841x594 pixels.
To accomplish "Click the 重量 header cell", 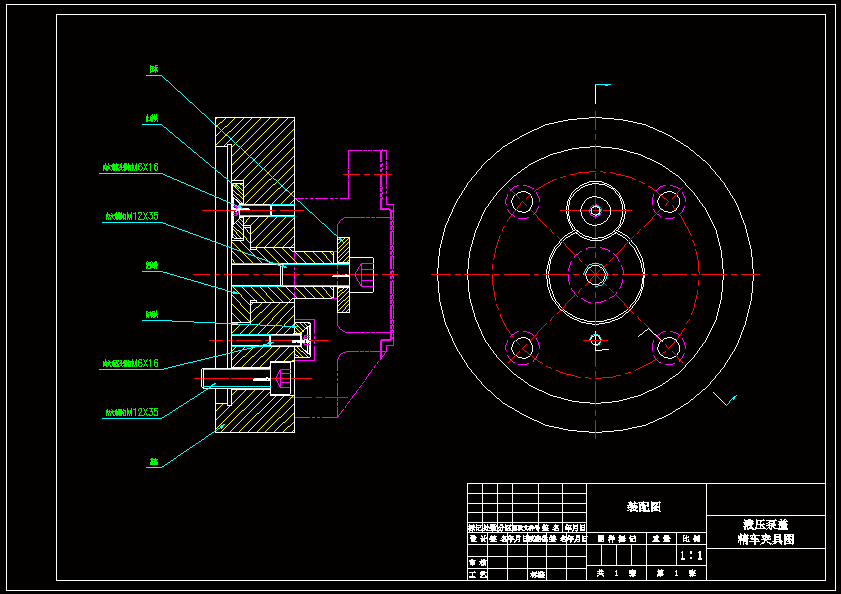I will point(661,538).
